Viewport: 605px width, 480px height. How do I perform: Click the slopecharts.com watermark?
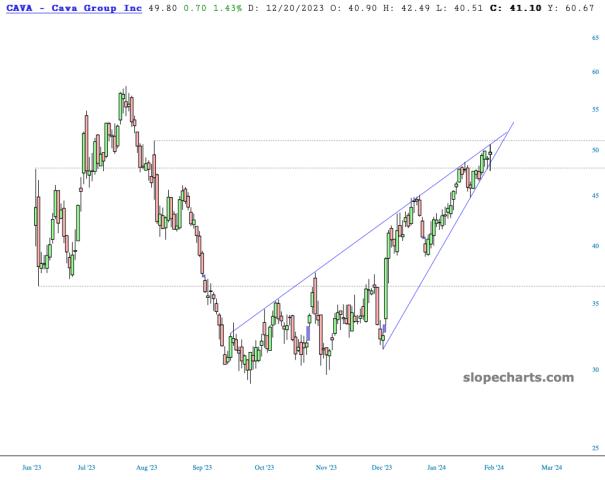pyautogui.click(x=521, y=377)
